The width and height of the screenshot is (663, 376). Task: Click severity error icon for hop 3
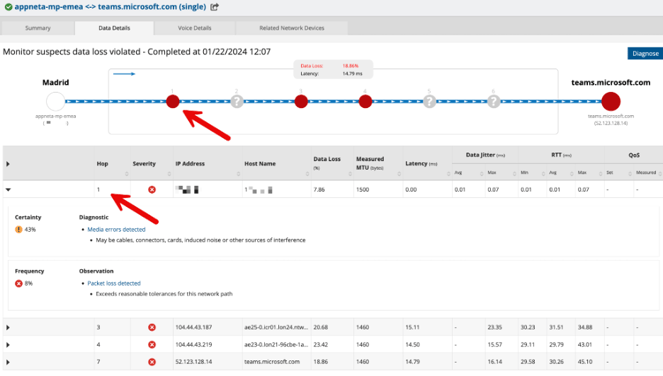point(152,327)
